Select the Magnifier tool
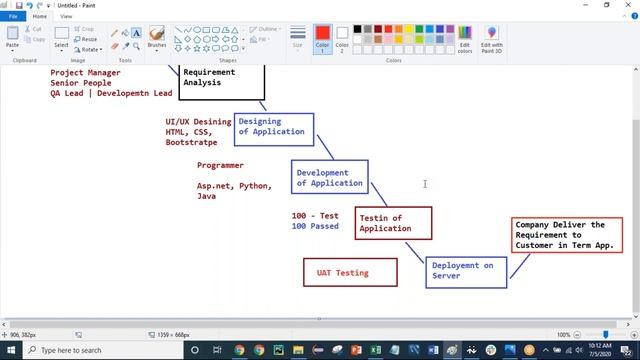 pyautogui.click(x=136, y=46)
